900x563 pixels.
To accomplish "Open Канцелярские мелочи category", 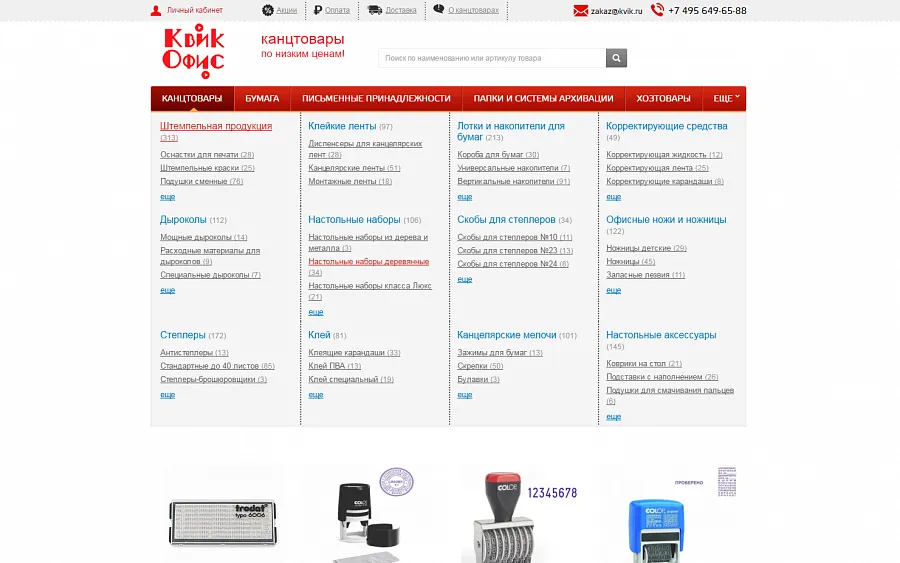I will coord(507,335).
